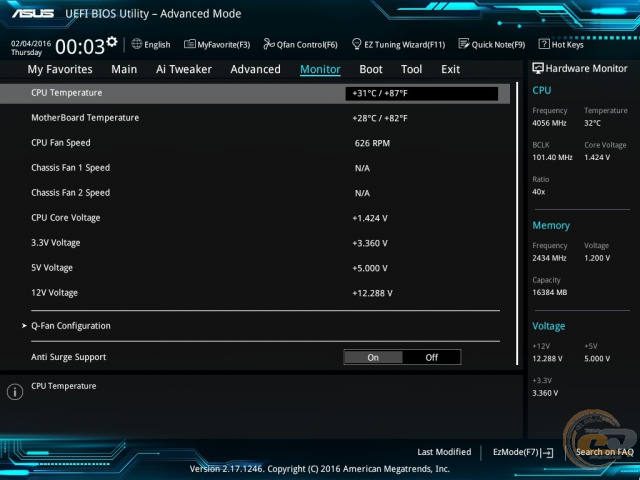The width and height of the screenshot is (640, 480).
Task: Click MyFavorite(F3) label
Action: tap(224, 45)
